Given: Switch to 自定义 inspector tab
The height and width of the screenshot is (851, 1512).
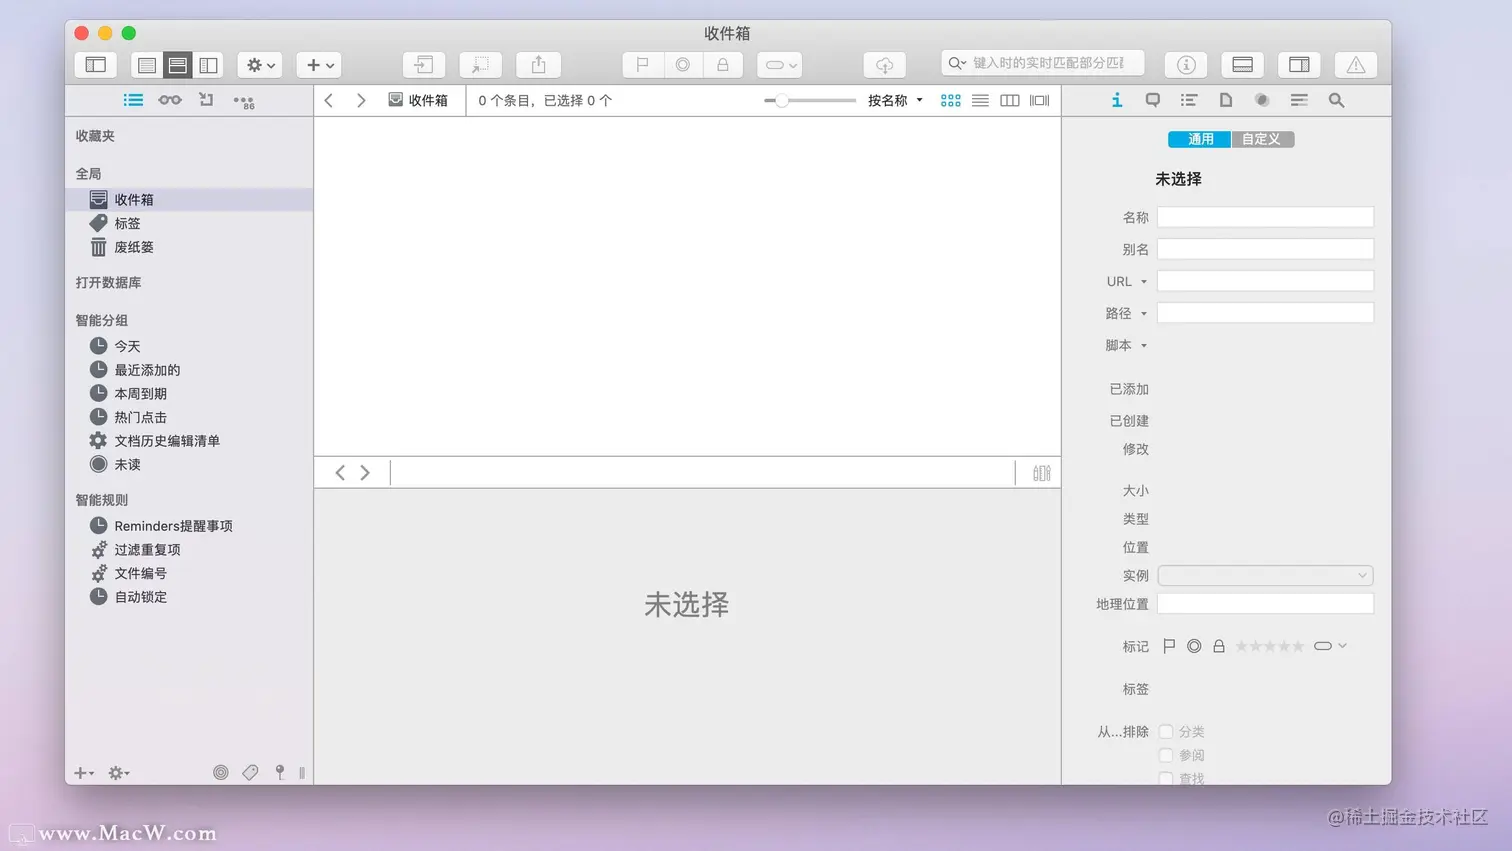Looking at the screenshot, I should click(x=1262, y=139).
